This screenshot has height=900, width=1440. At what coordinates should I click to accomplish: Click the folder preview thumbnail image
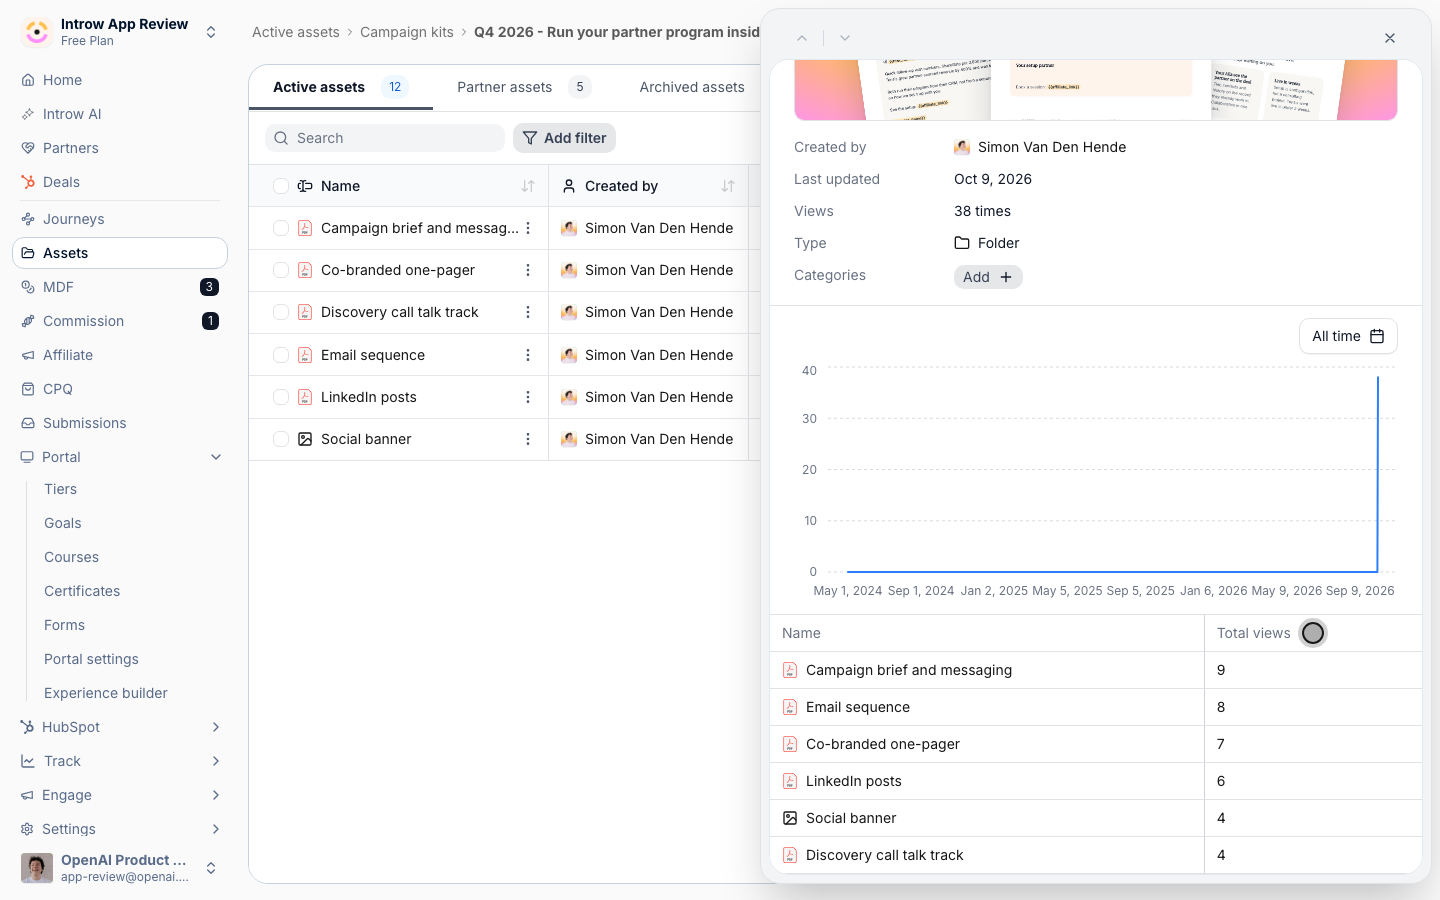1095,90
